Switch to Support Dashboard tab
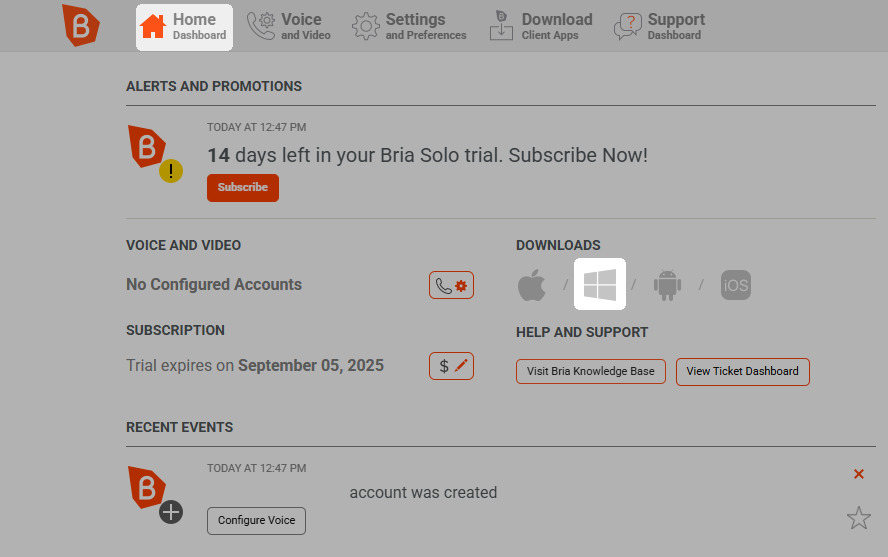 (660, 27)
